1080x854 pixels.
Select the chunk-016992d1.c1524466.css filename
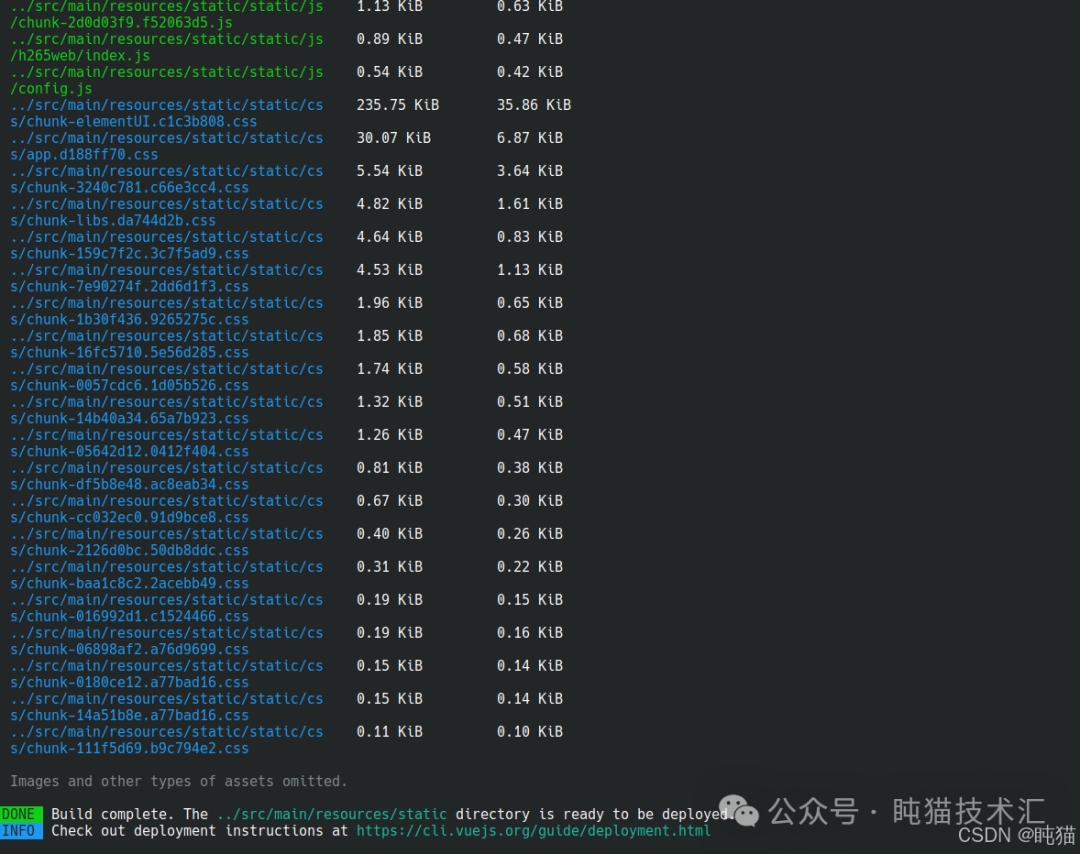coord(137,616)
